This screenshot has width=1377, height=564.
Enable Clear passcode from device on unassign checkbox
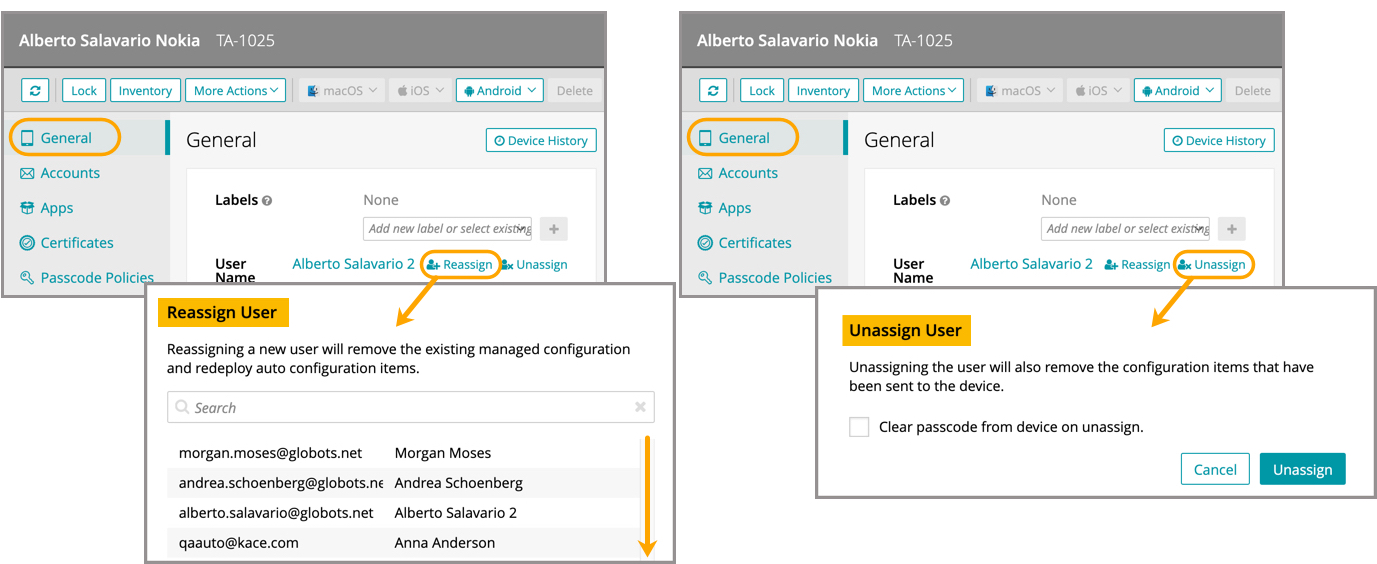pyautogui.click(x=859, y=427)
